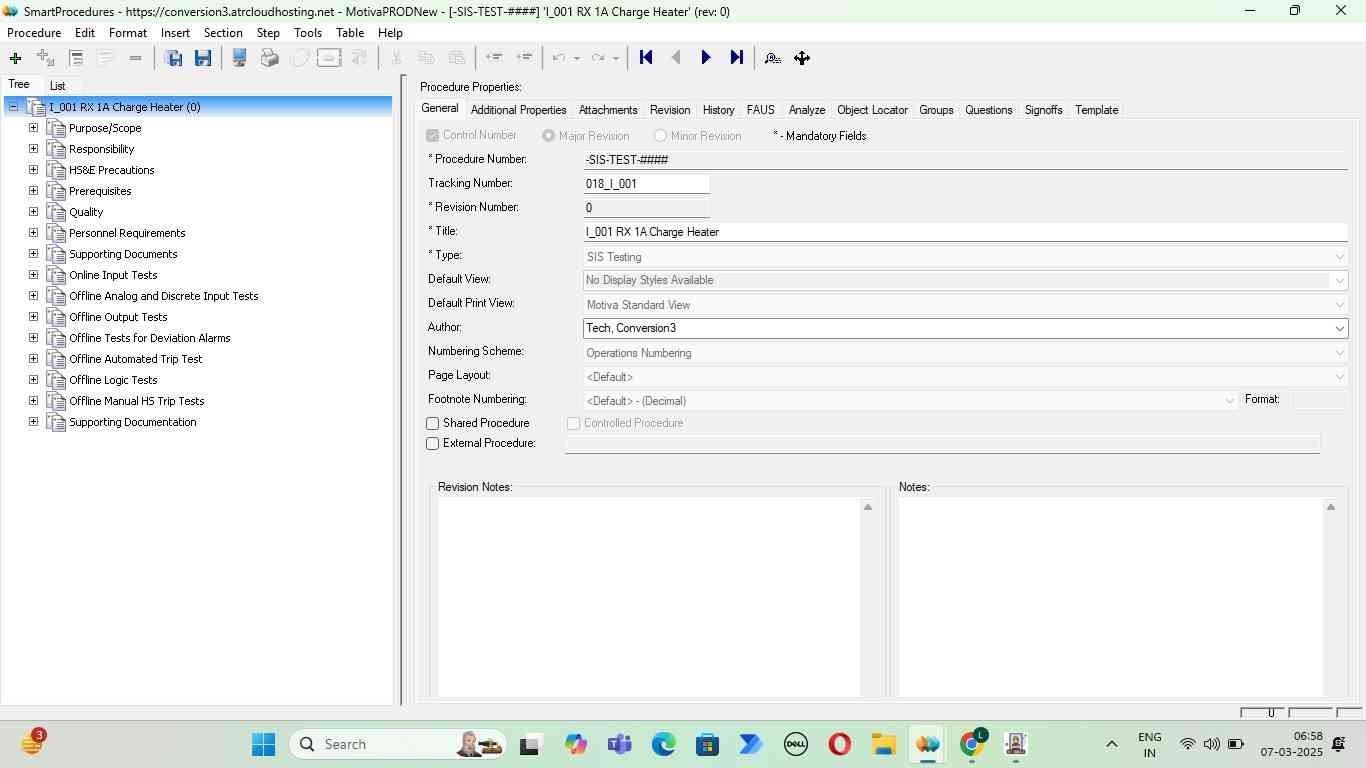Image resolution: width=1366 pixels, height=768 pixels.
Task: Expand the HS&E Precautions tree node
Action: point(33,170)
